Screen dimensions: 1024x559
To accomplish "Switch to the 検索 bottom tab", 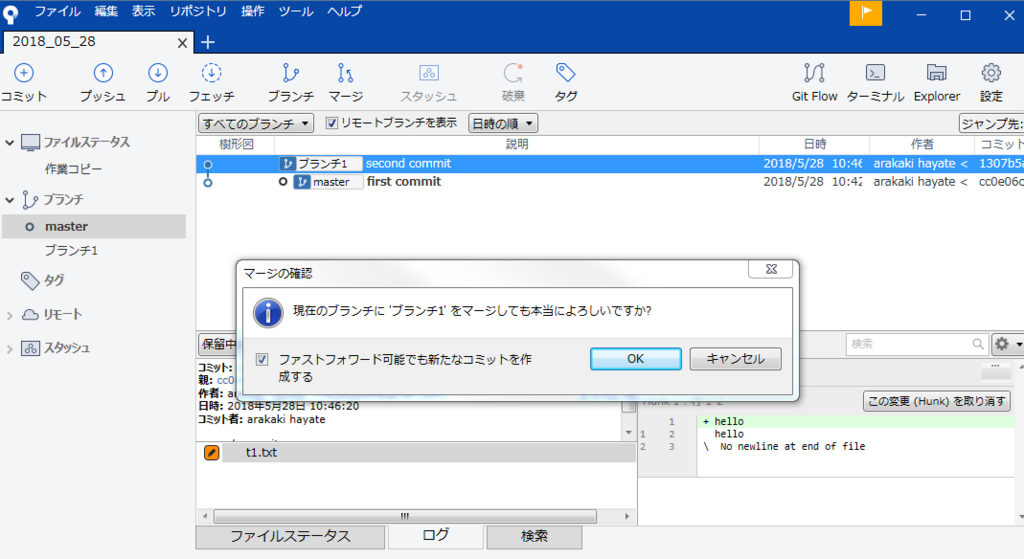I will pyautogui.click(x=534, y=537).
